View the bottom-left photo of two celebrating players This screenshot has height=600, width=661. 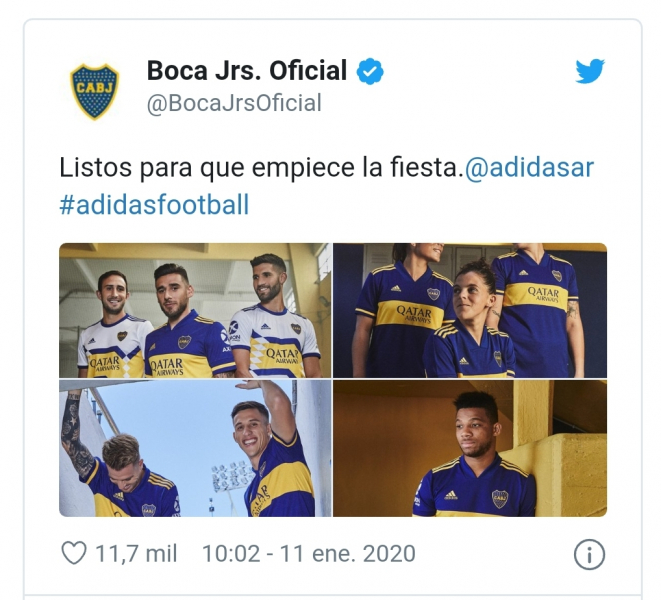(195, 448)
